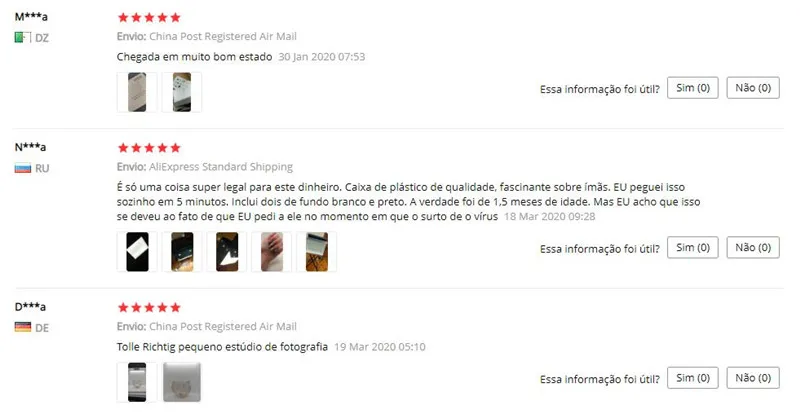
Task: Click the Germany flag icon next to DE
Action: click(22, 327)
